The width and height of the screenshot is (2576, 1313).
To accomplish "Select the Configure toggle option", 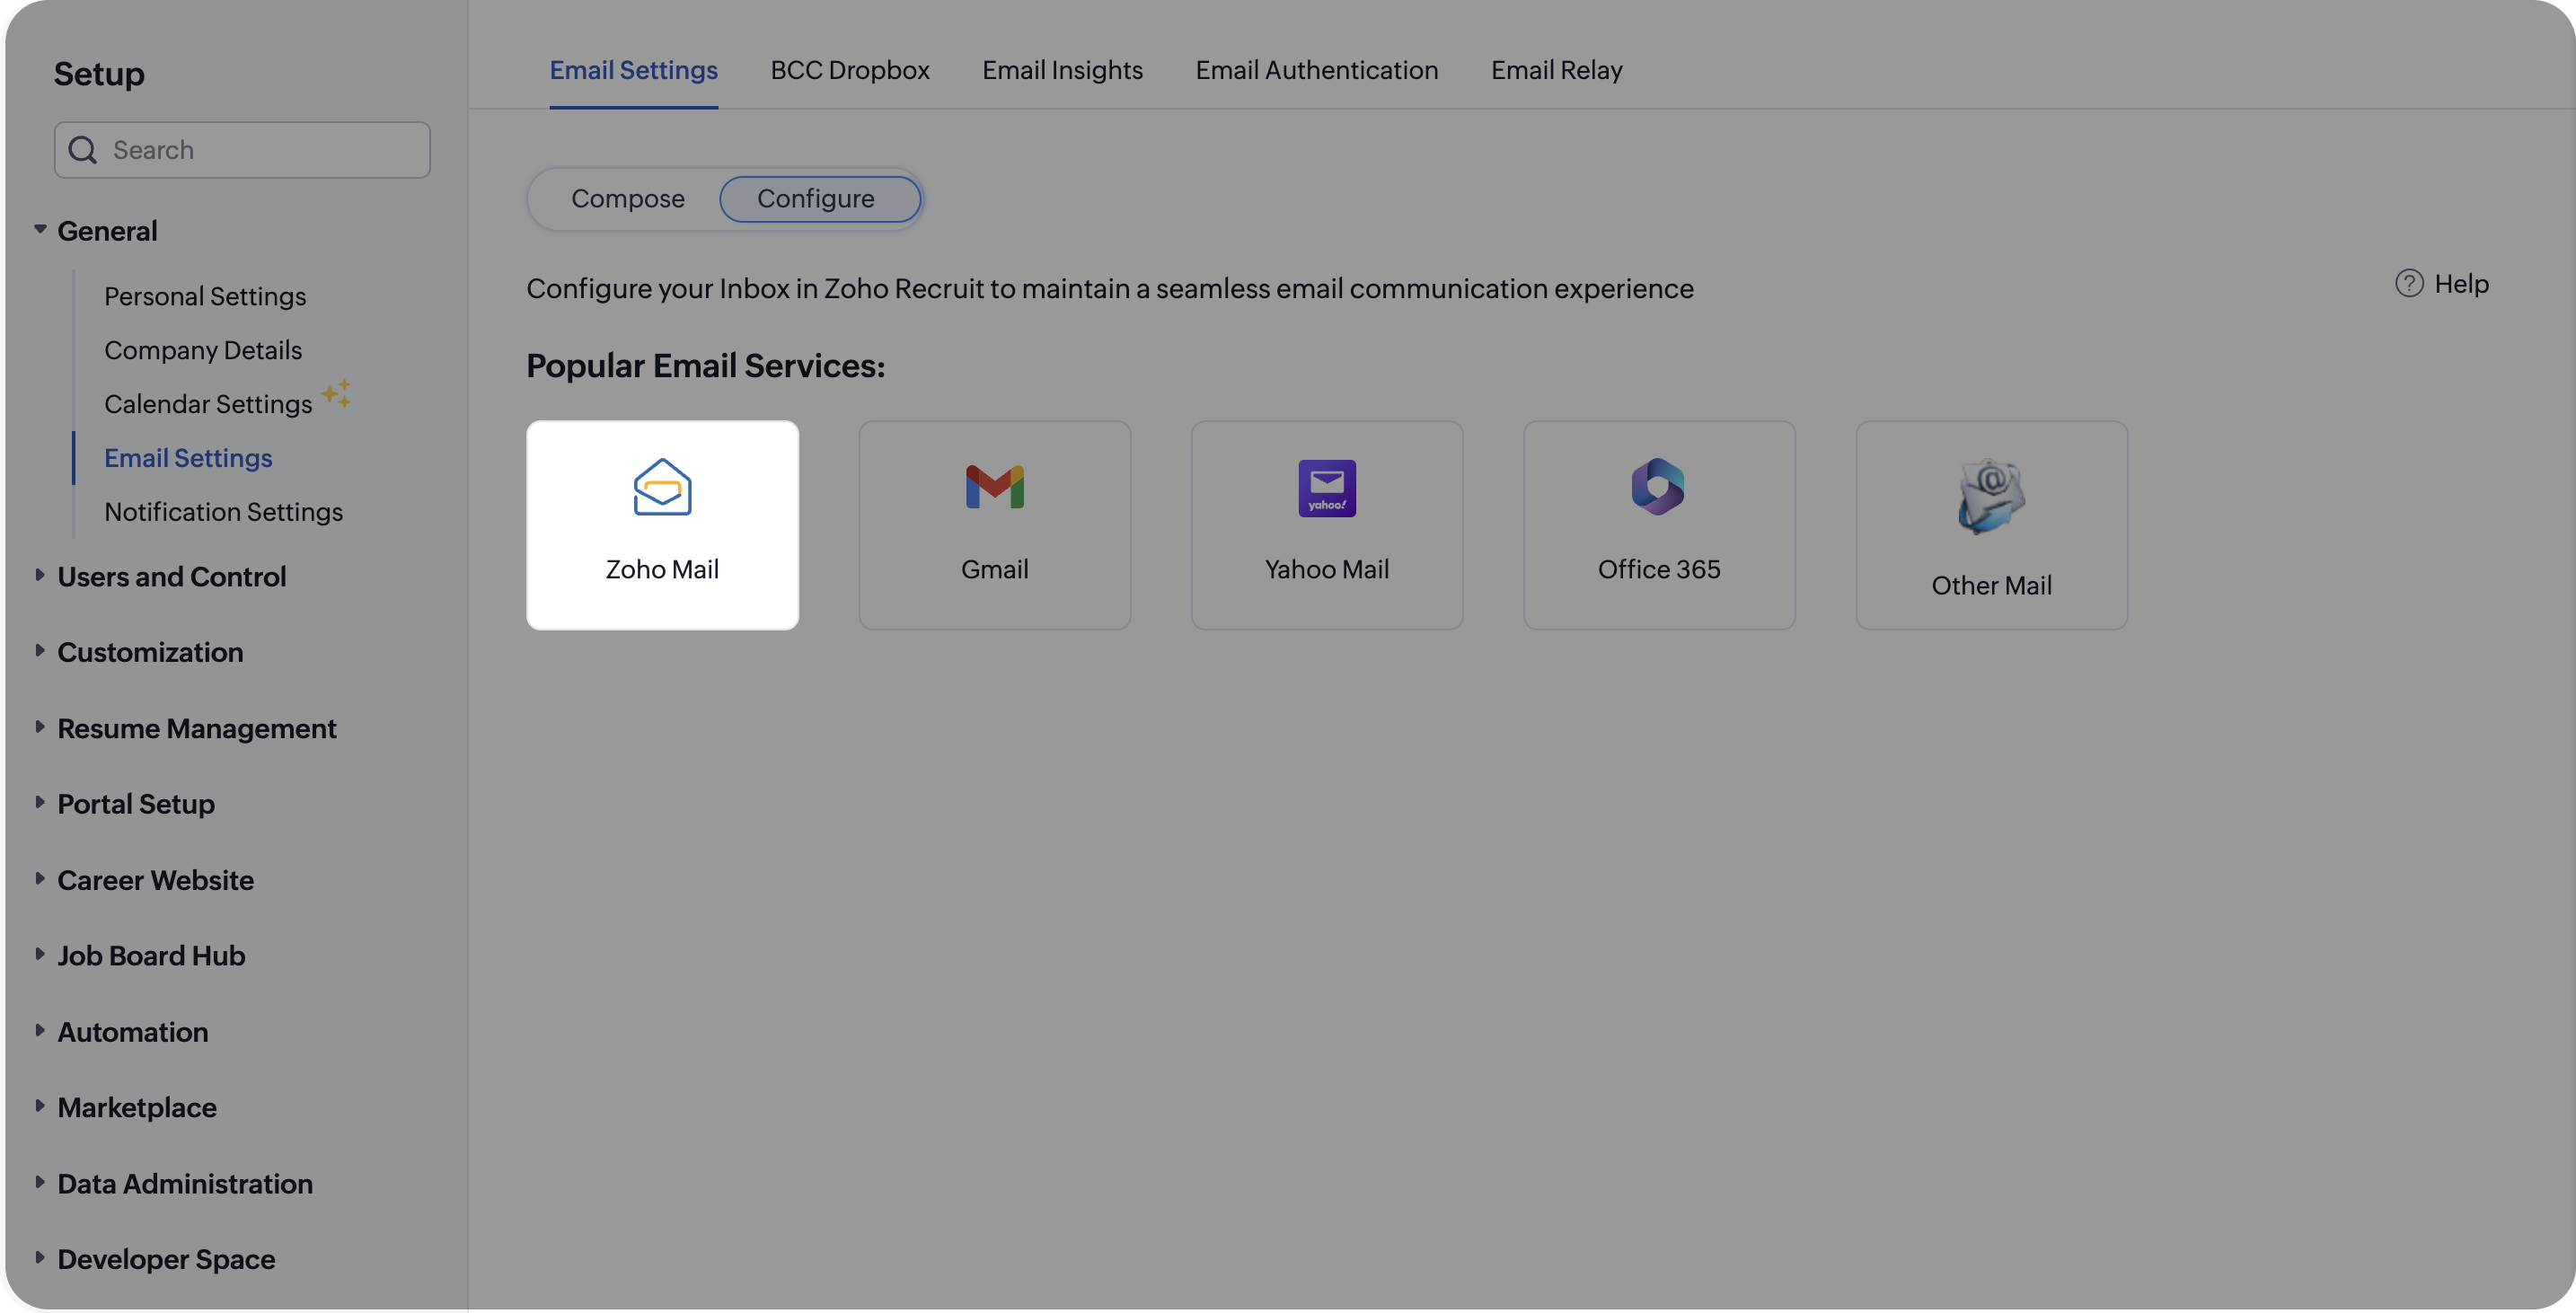I will click(819, 199).
